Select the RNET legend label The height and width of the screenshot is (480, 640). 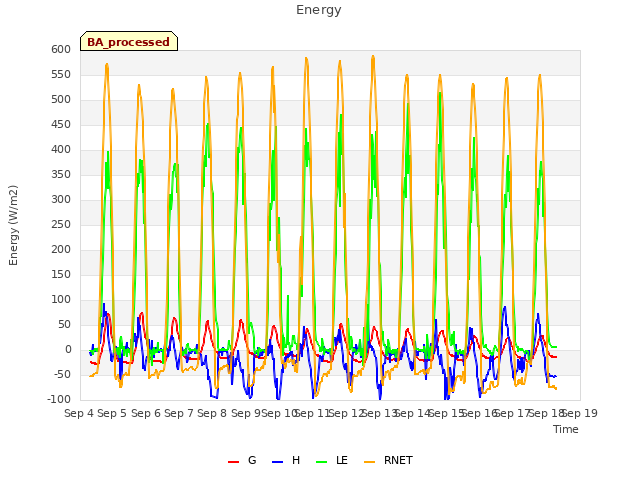click(398, 460)
